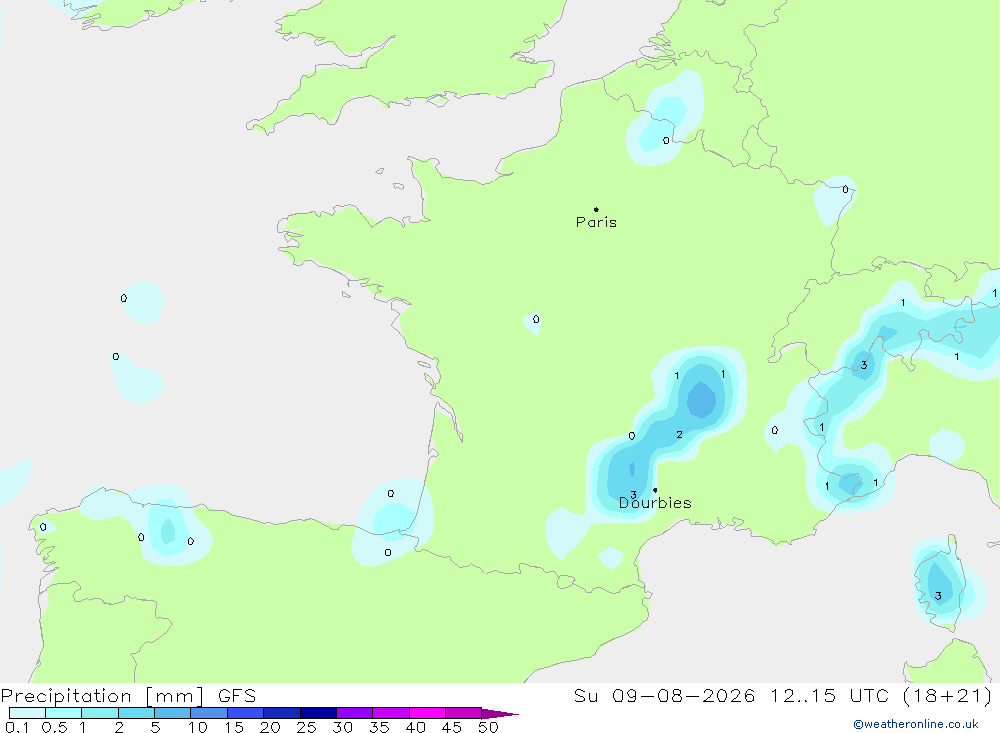The height and width of the screenshot is (733, 1000).
Task: Pick the legend swatch between 5 and 10
Action: (x=172, y=713)
